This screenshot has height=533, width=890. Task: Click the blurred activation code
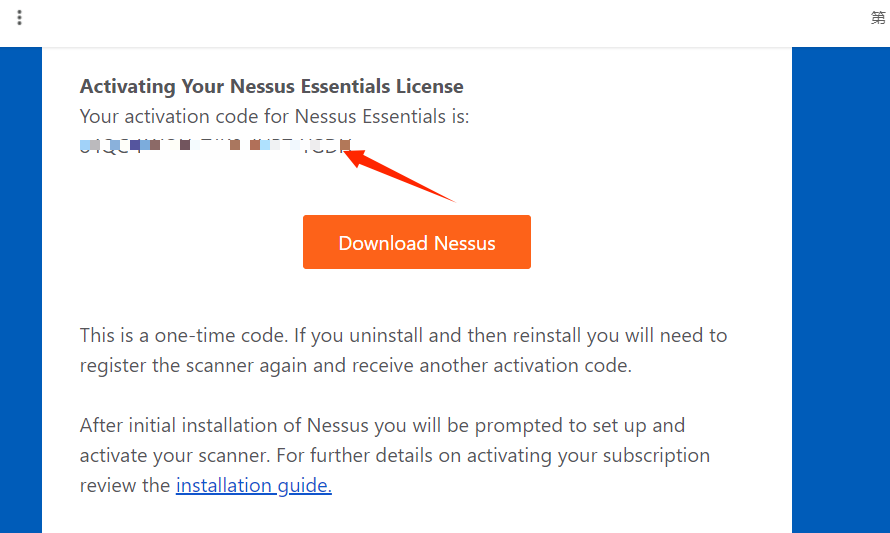pyautogui.click(x=214, y=146)
